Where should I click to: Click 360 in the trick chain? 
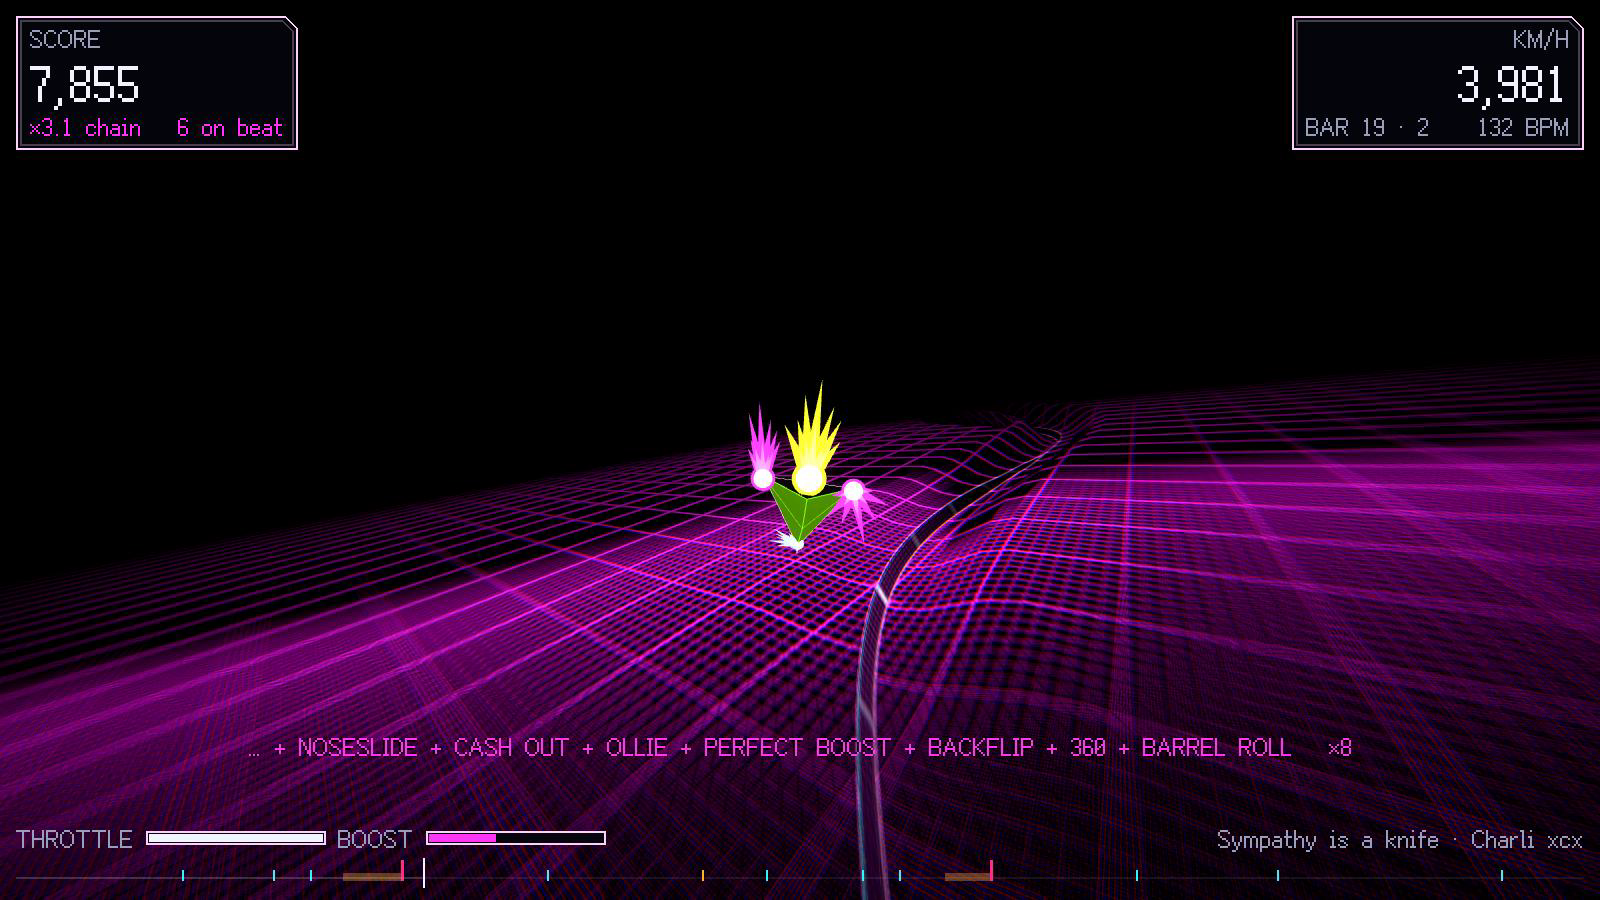(x=1088, y=748)
